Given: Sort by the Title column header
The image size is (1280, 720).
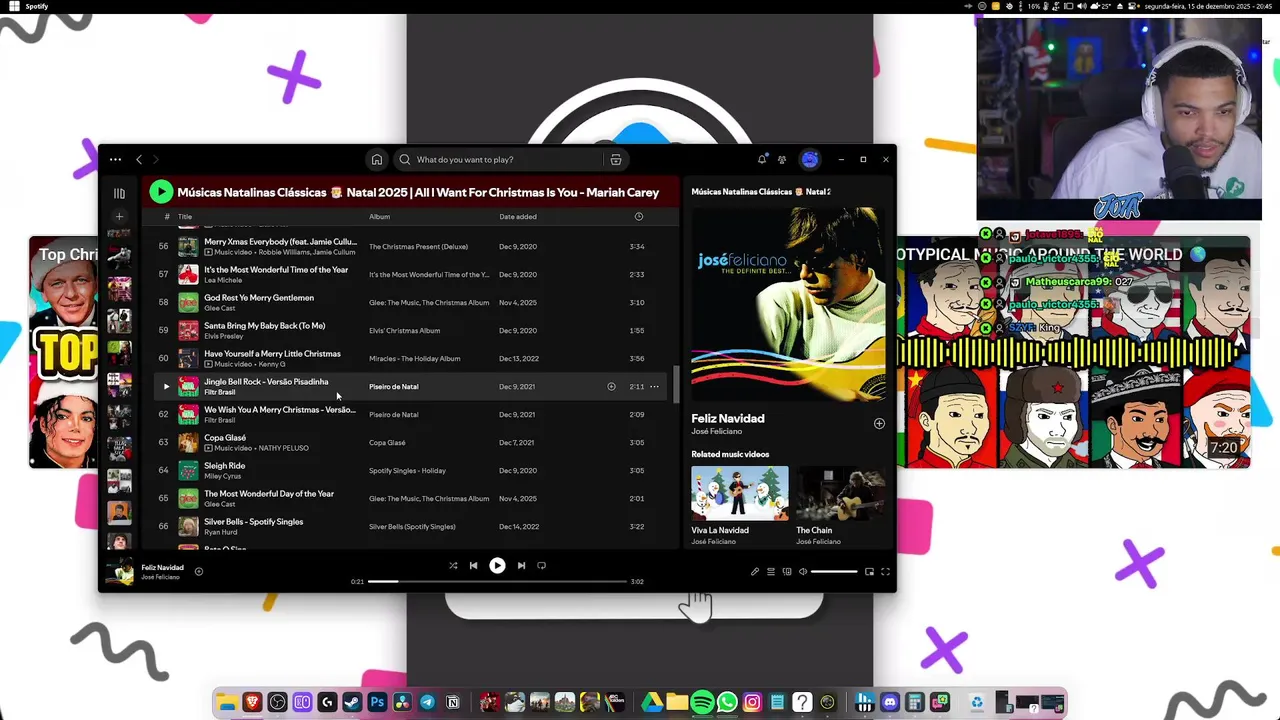Looking at the screenshot, I should point(185,217).
